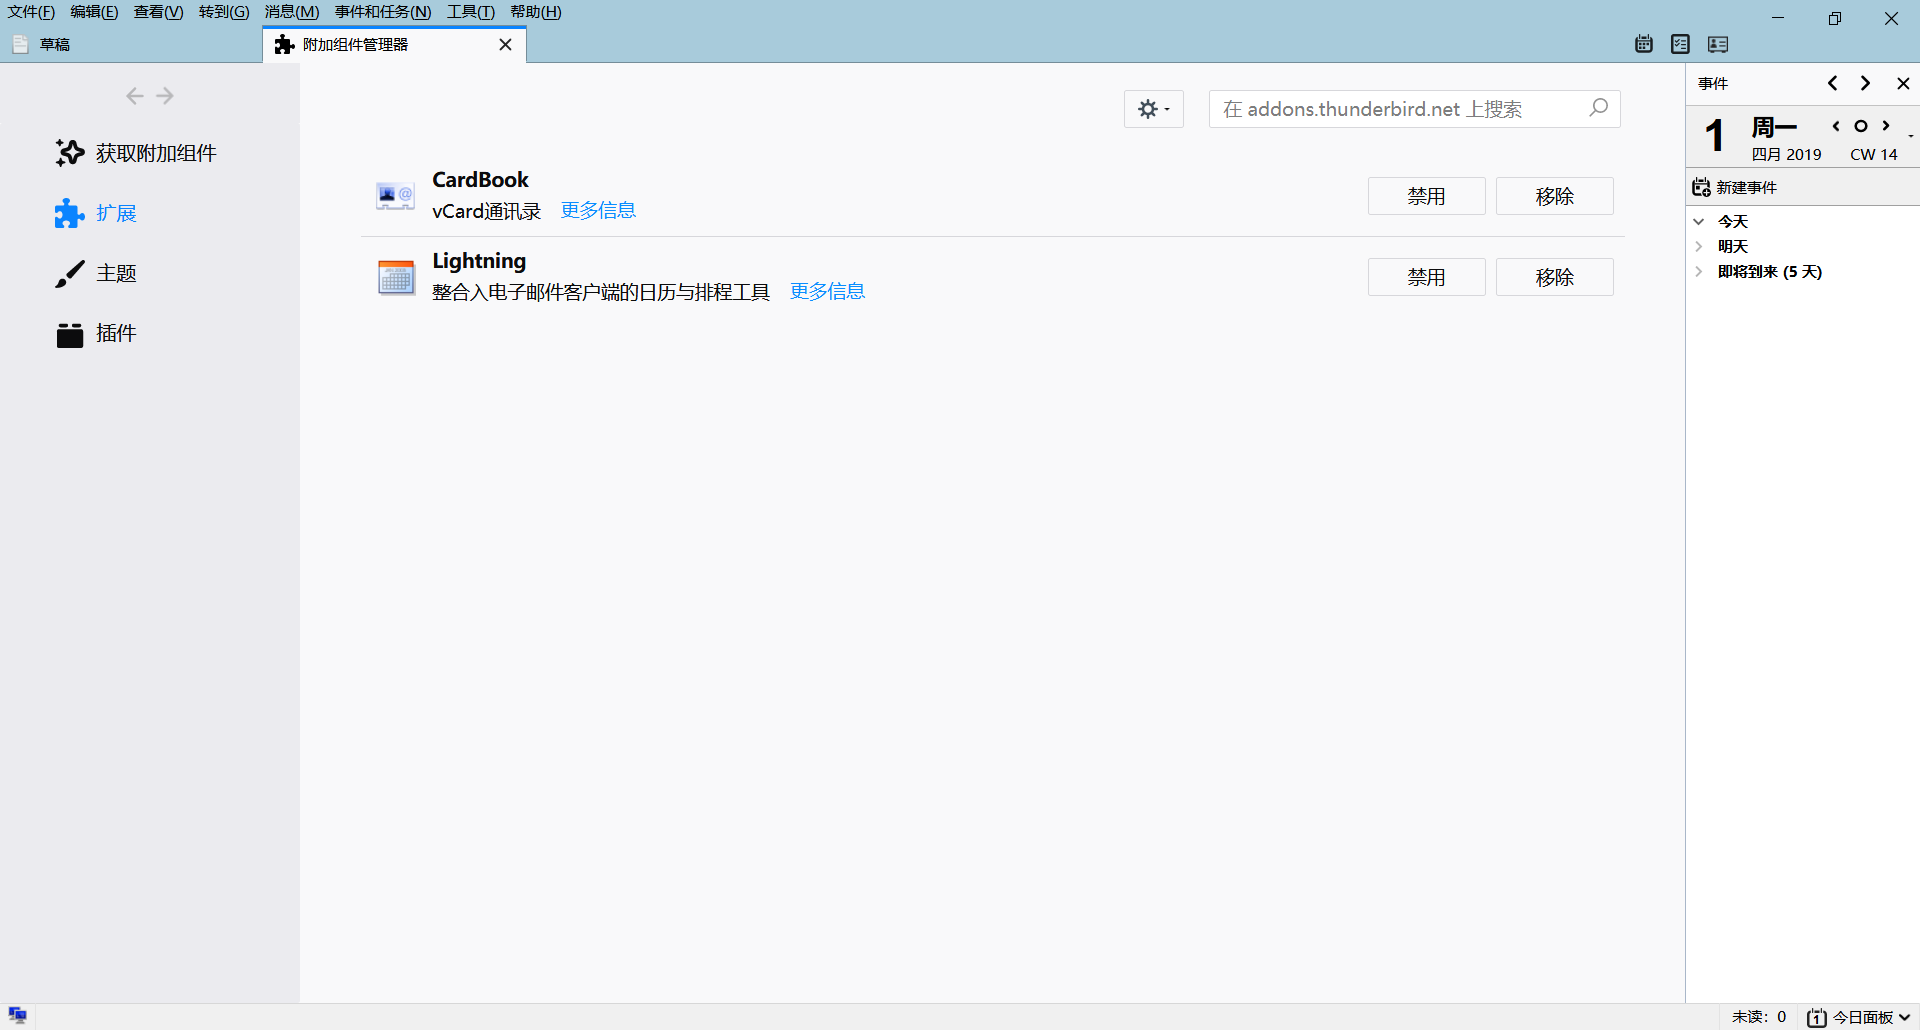Show previous item in 事件 pane header

pyautogui.click(x=1832, y=83)
